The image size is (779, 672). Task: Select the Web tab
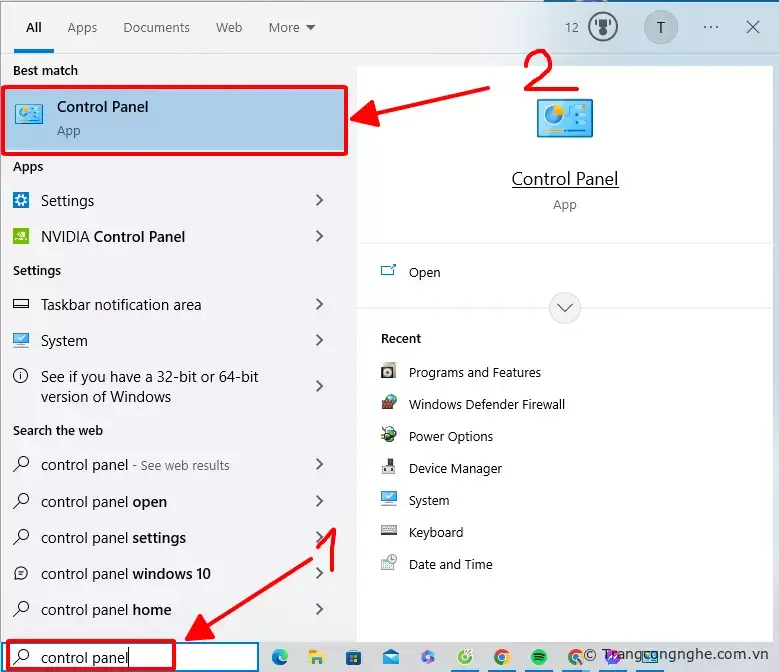tap(229, 28)
